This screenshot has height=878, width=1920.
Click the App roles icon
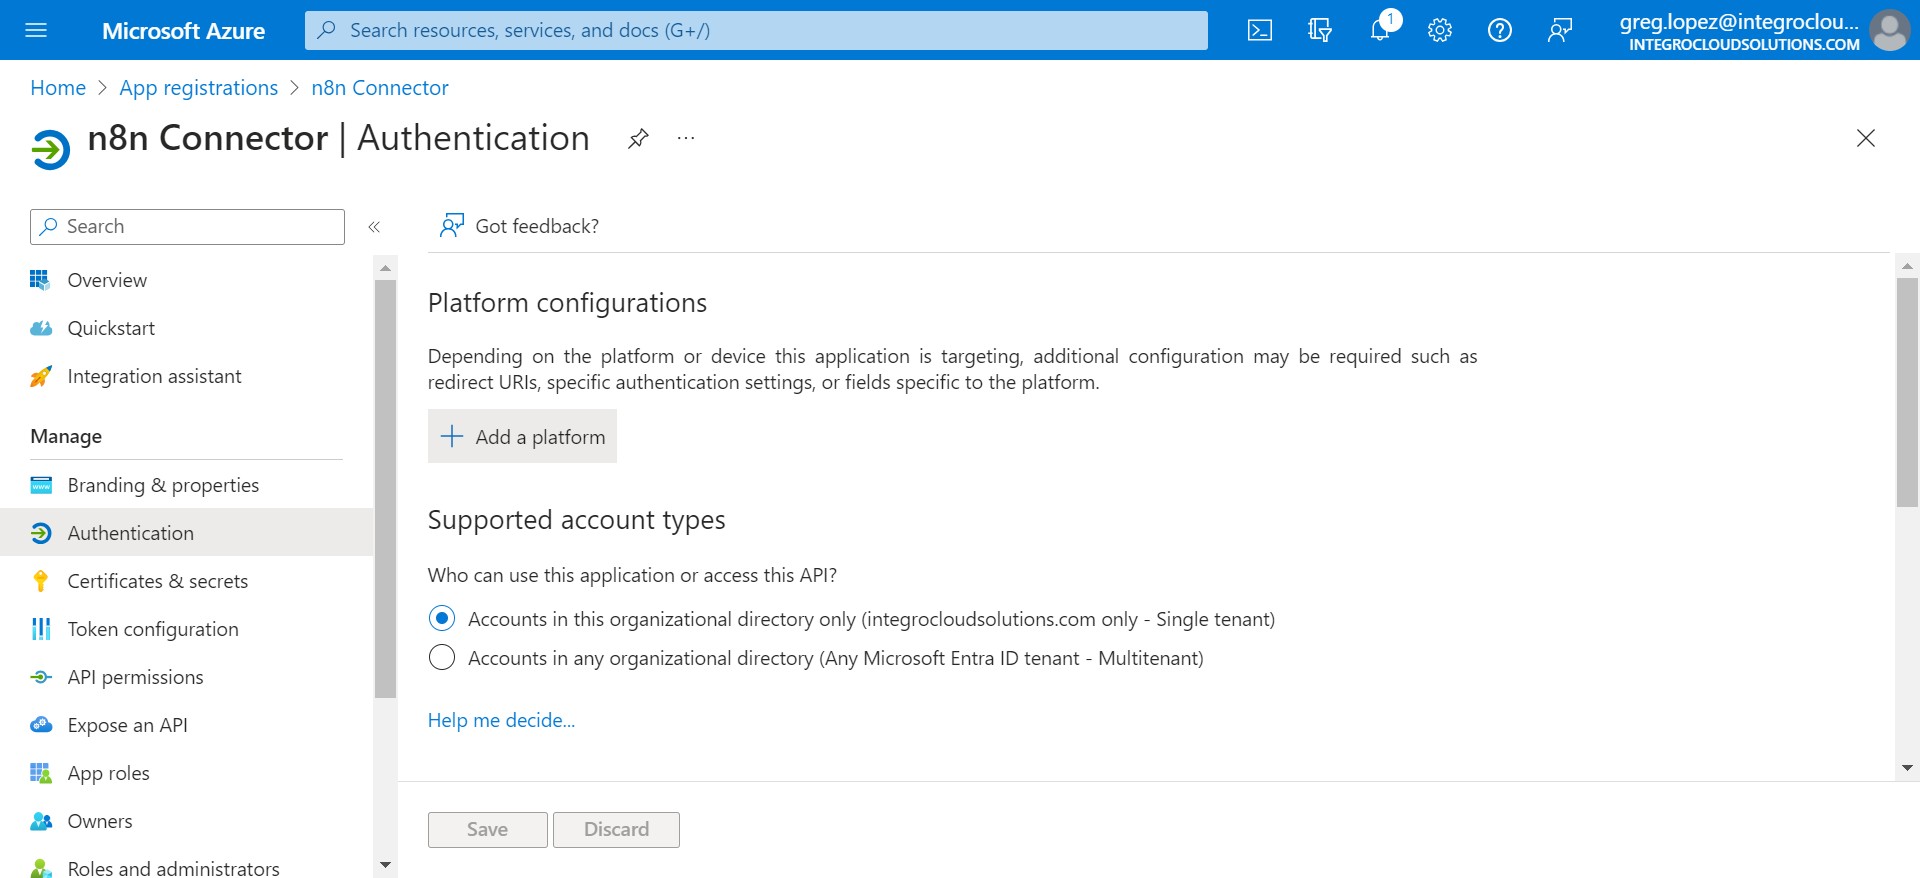click(41, 773)
